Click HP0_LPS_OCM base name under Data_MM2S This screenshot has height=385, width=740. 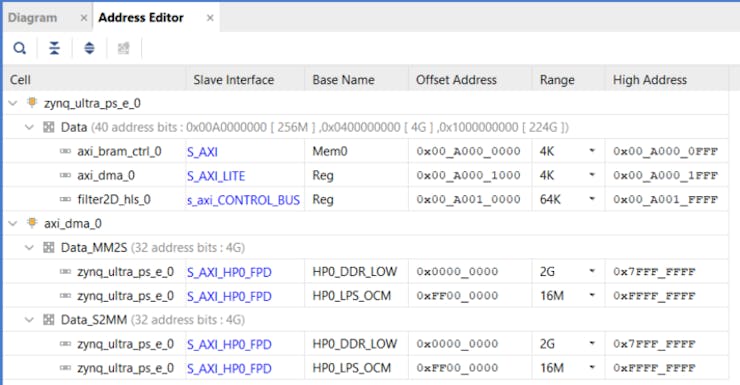tap(352, 295)
